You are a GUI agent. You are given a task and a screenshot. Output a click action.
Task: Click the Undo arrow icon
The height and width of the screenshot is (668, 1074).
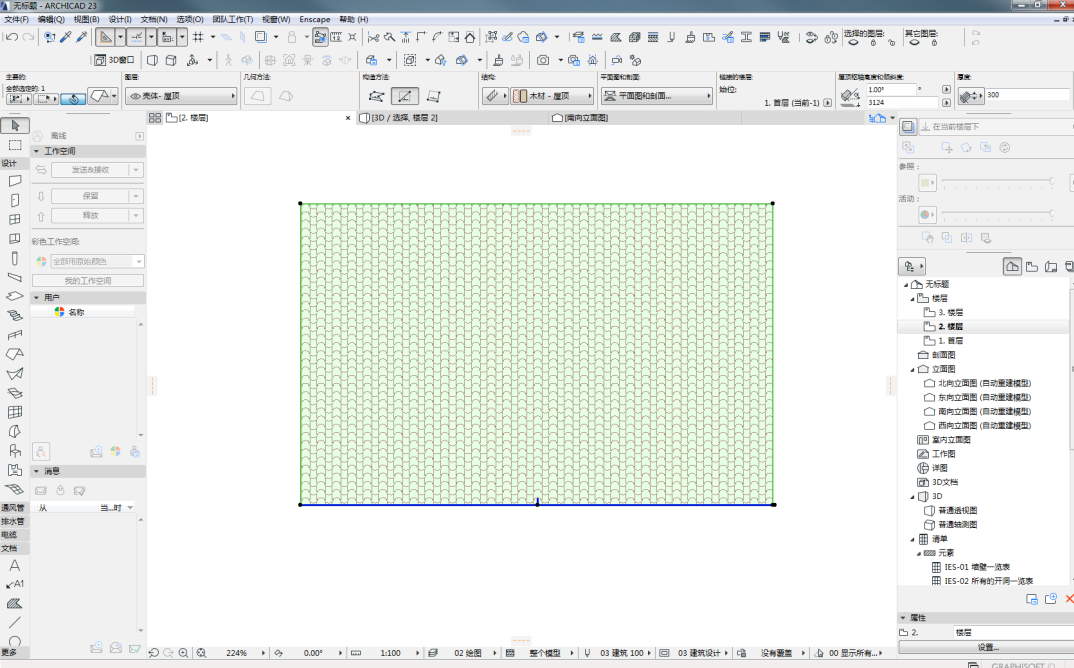tap(12, 37)
